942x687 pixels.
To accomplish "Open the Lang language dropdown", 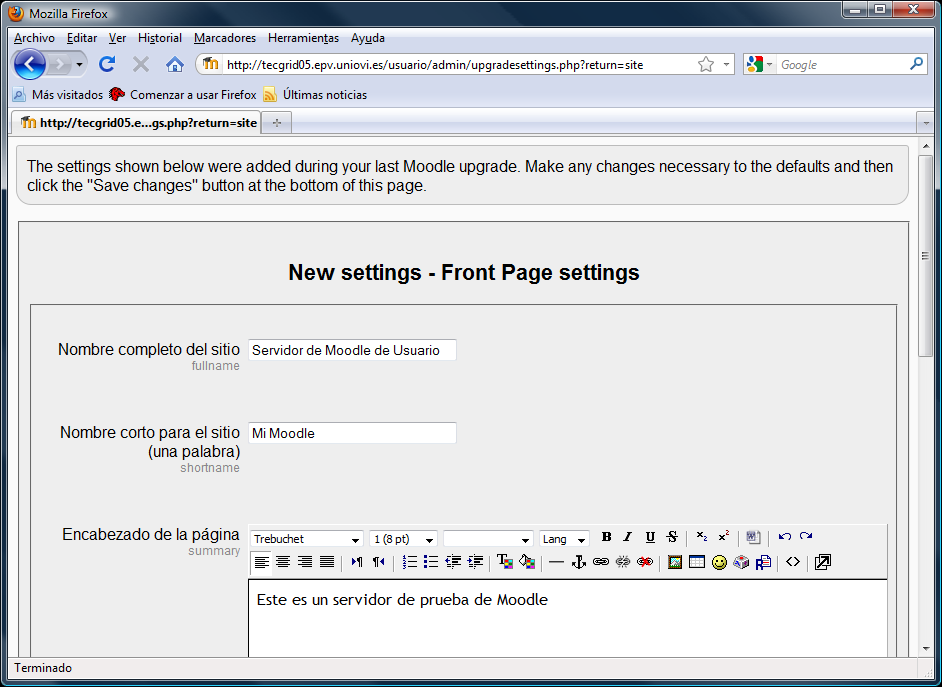I will [564, 539].
